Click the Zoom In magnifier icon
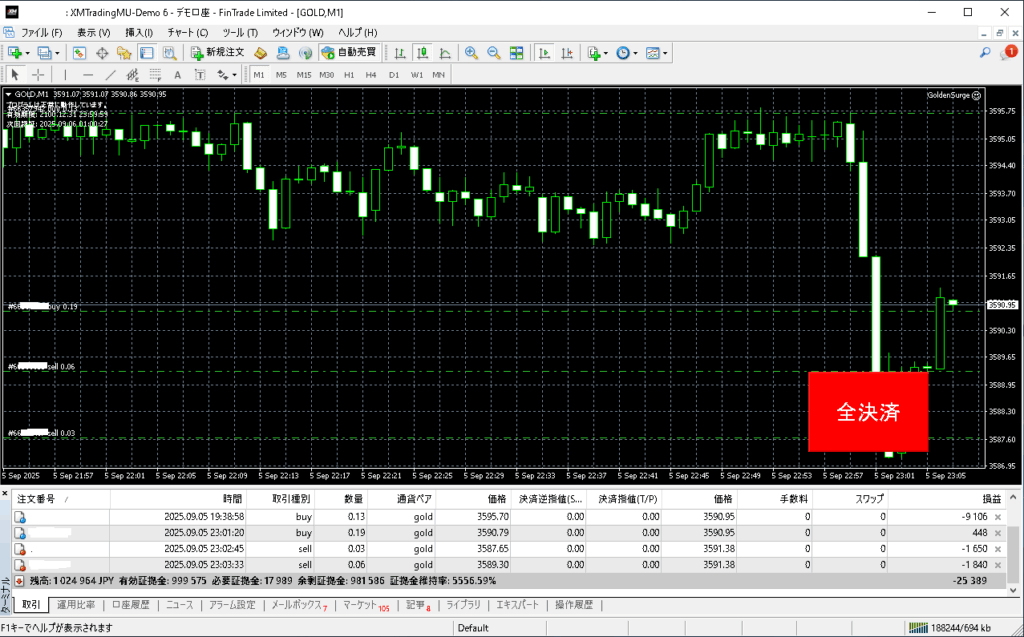Image resolution: width=1024 pixels, height=637 pixels. tap(471, 53)
